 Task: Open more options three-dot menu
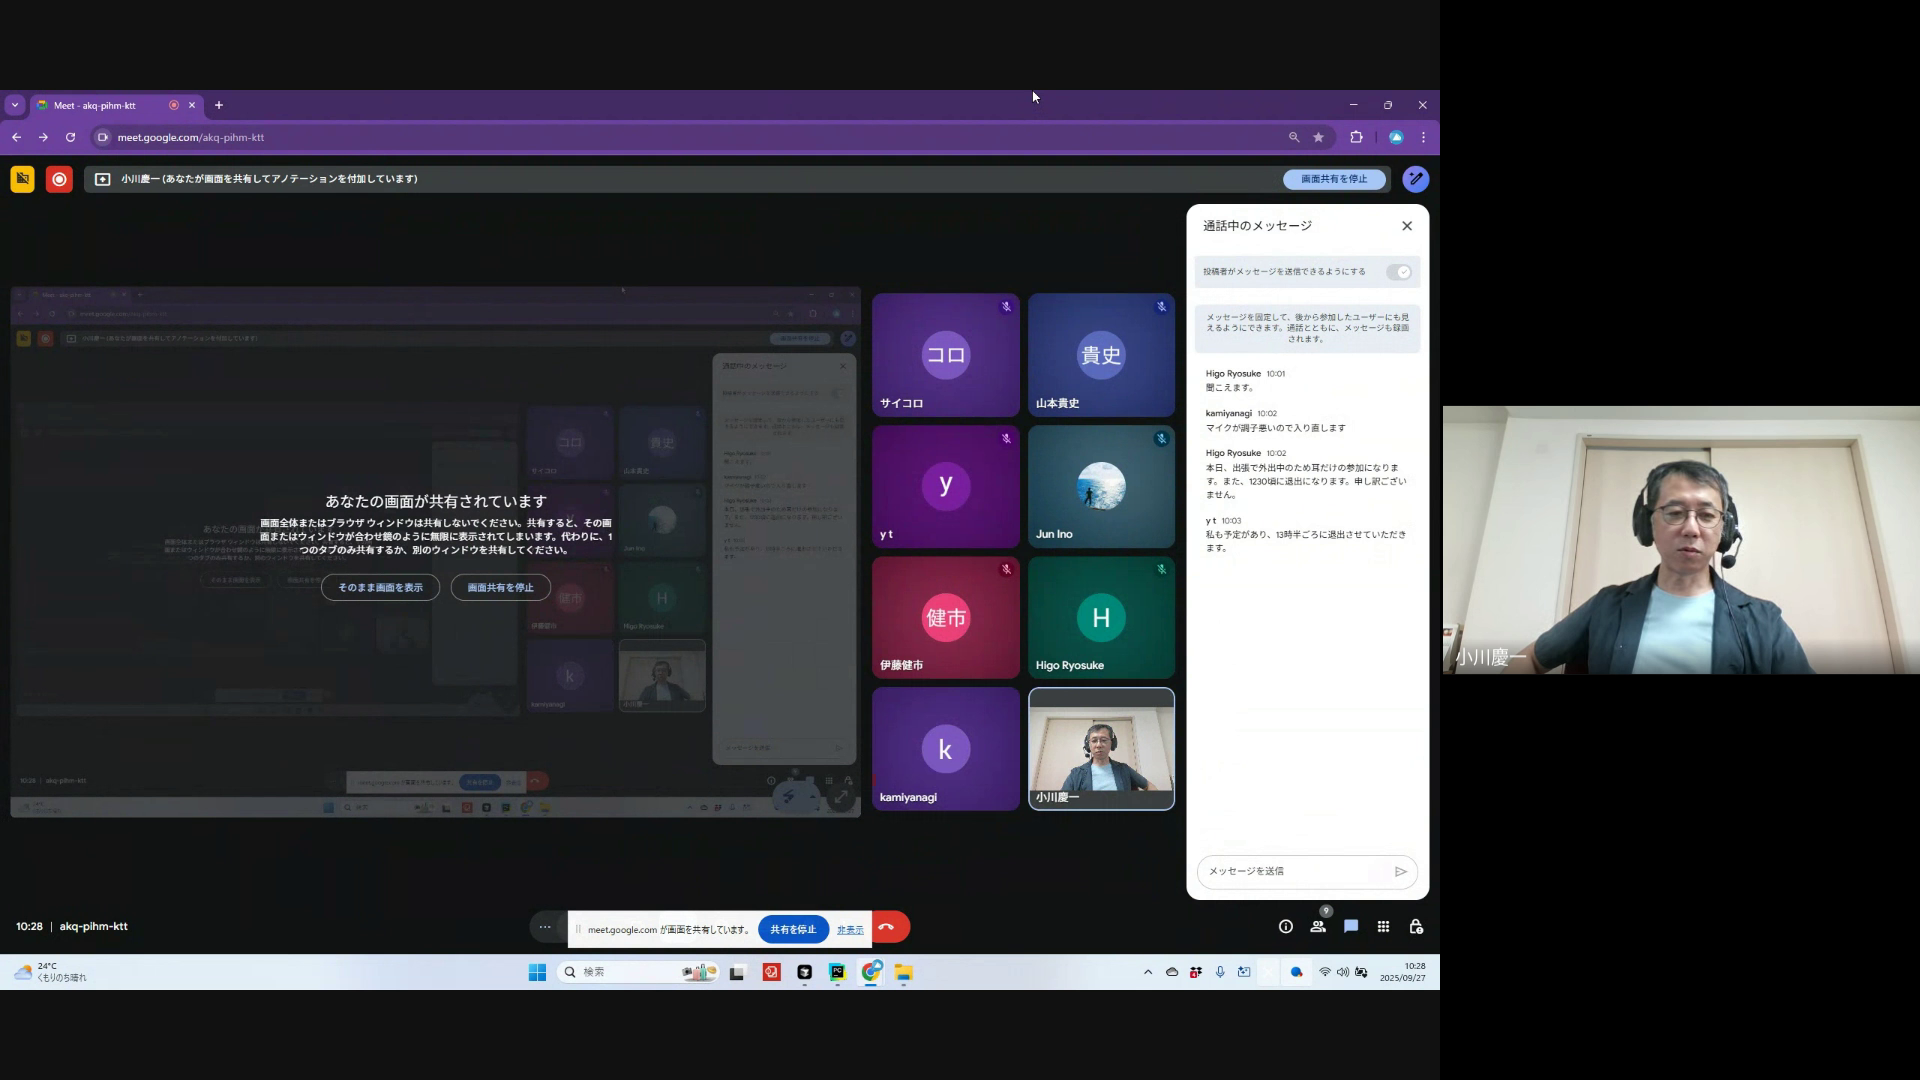click(545, 927)
